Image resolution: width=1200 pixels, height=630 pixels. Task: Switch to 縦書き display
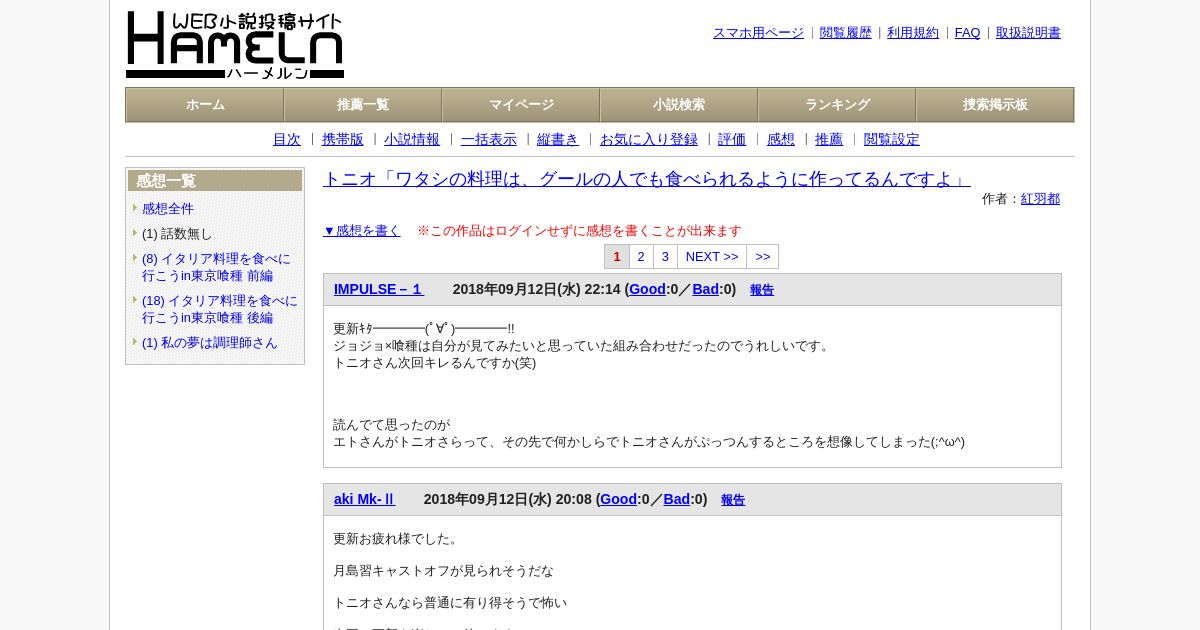pyautogui.click(x=558, y=140)
